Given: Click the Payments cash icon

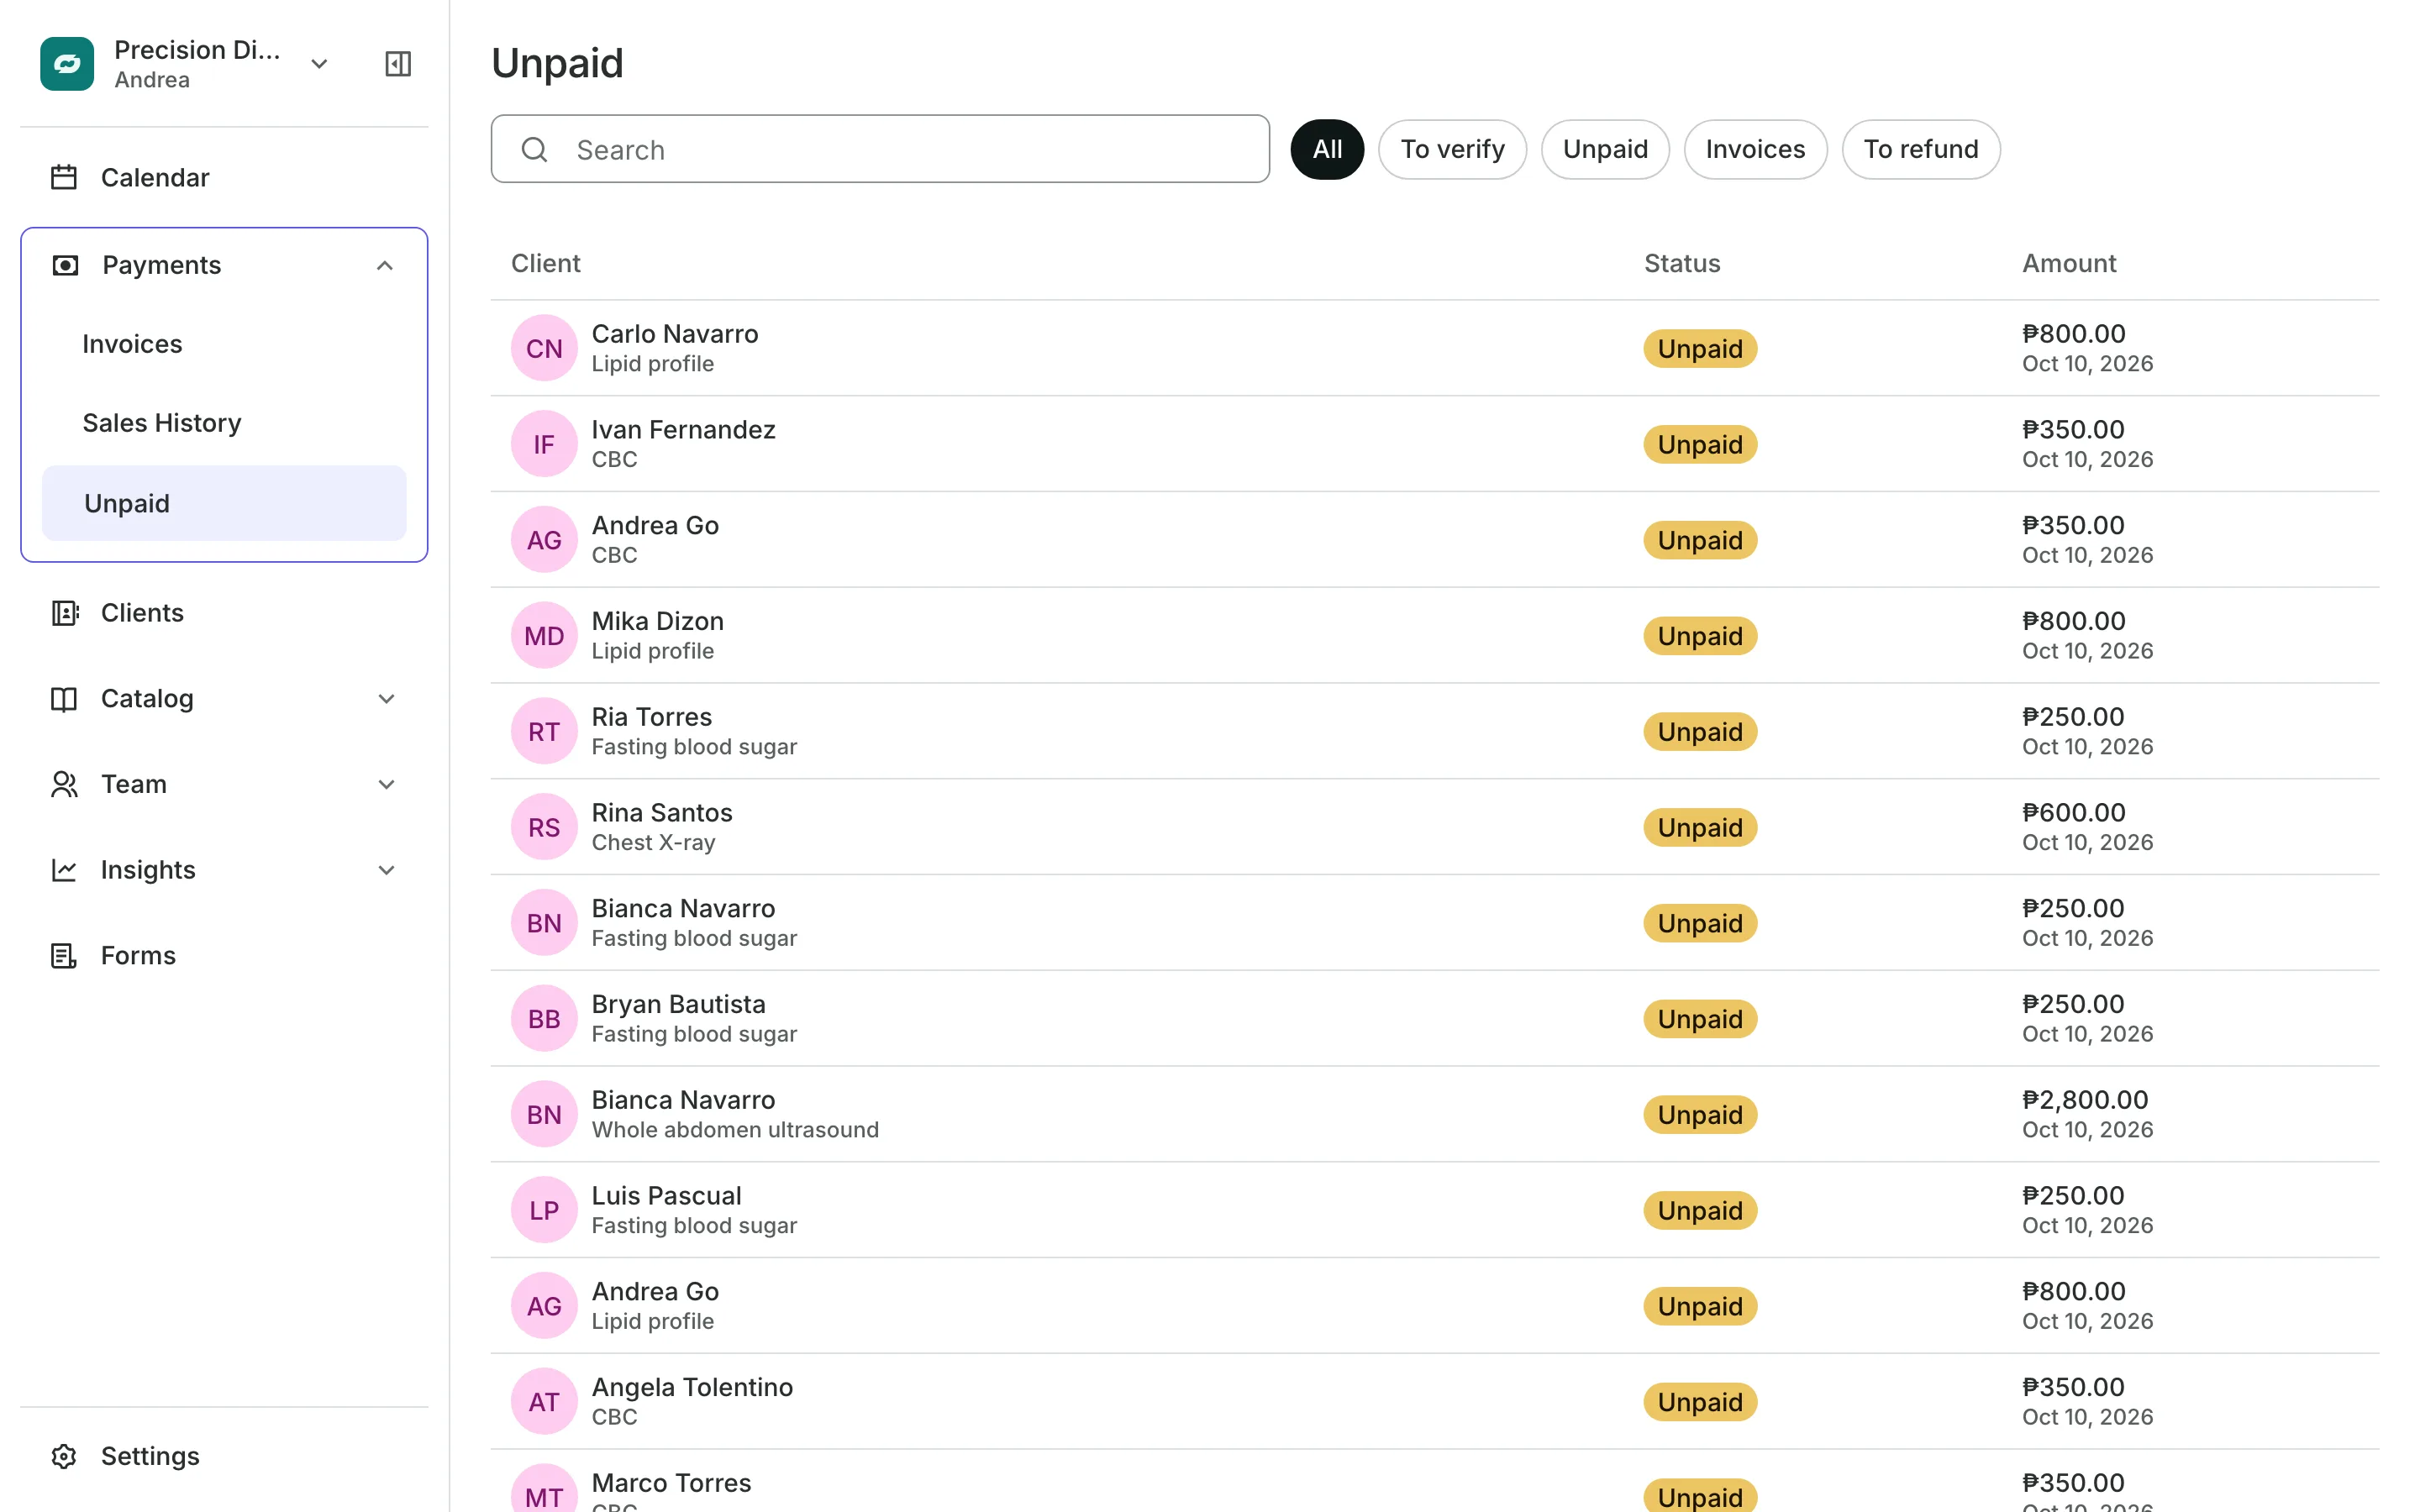Looking at the screenshot, I should (x=65, y=265).
